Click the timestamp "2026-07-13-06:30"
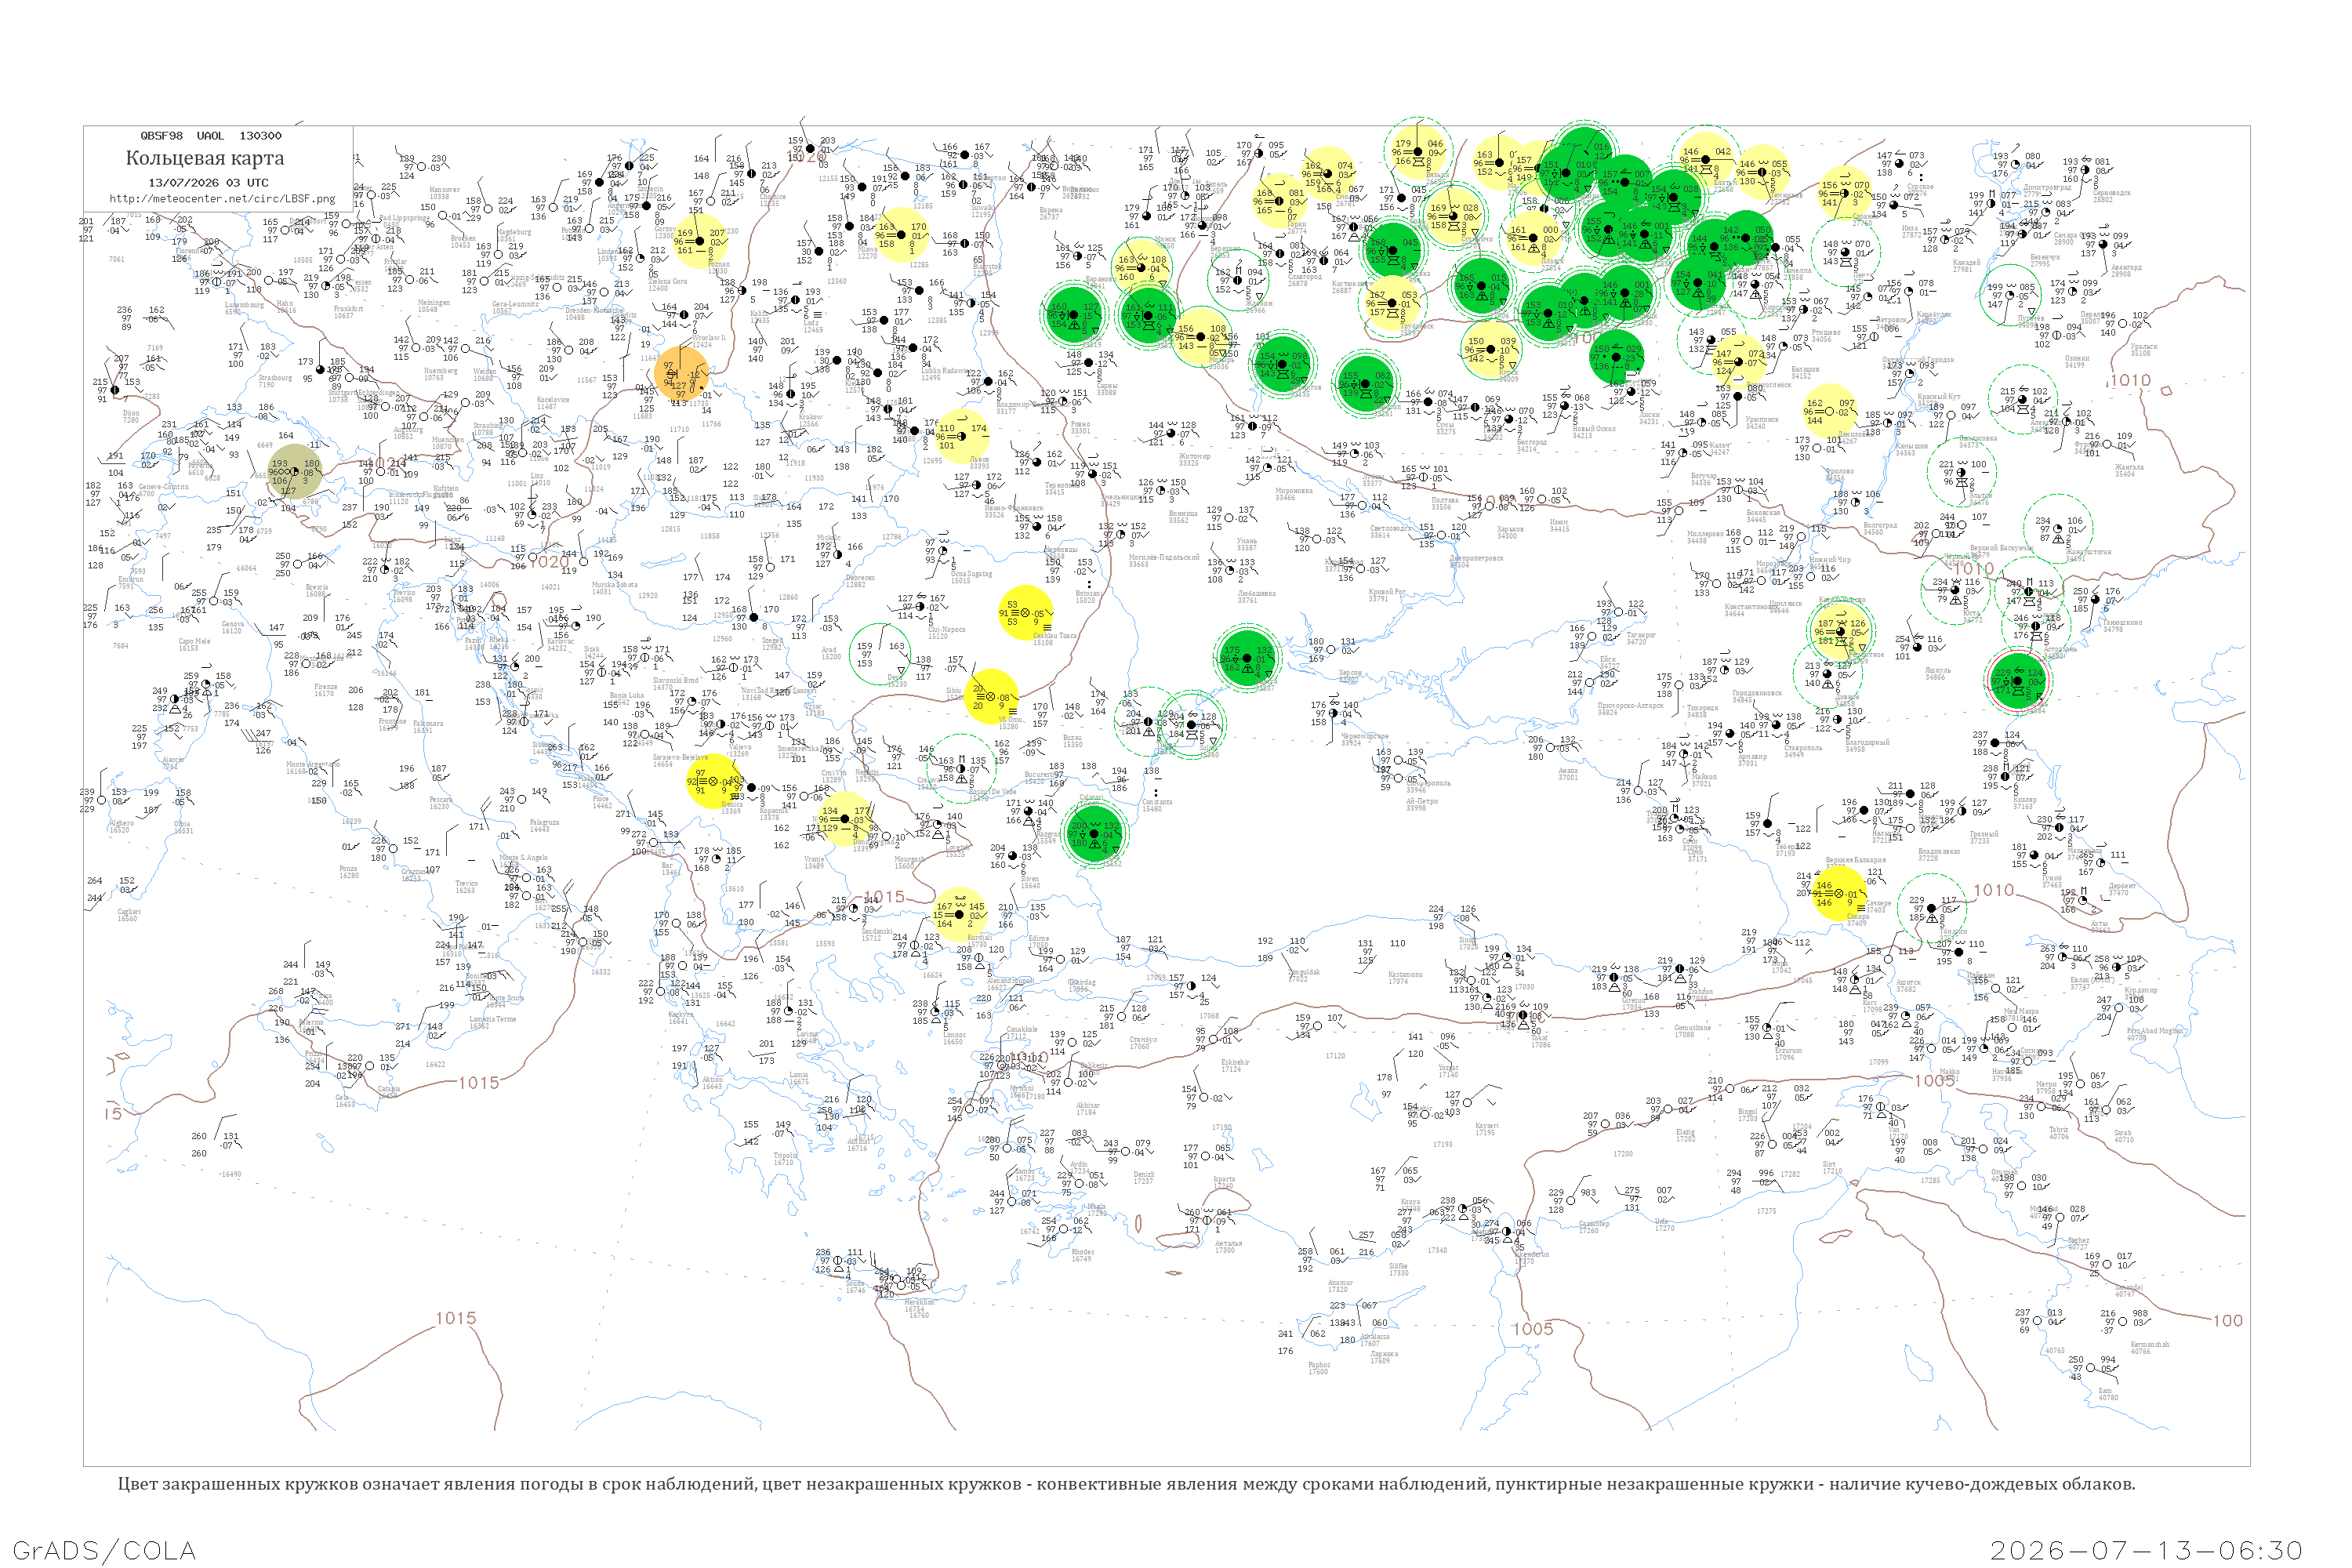The image size is (2352, 1568). click(2146, 1550)
